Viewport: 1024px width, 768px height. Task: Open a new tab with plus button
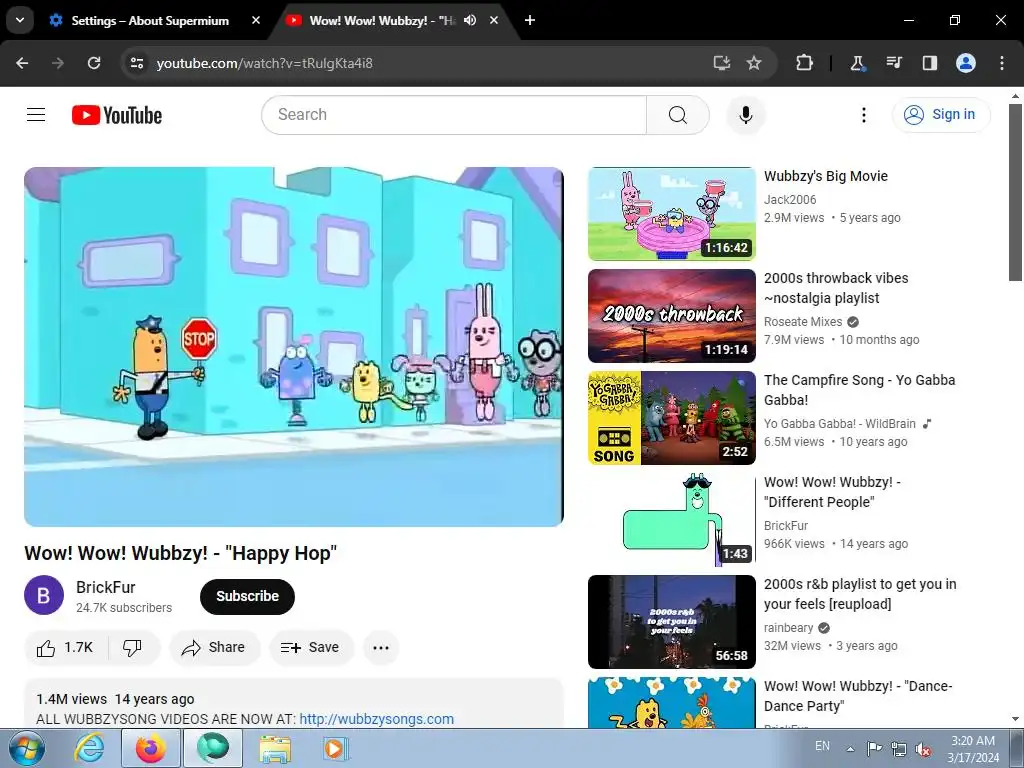530,20
